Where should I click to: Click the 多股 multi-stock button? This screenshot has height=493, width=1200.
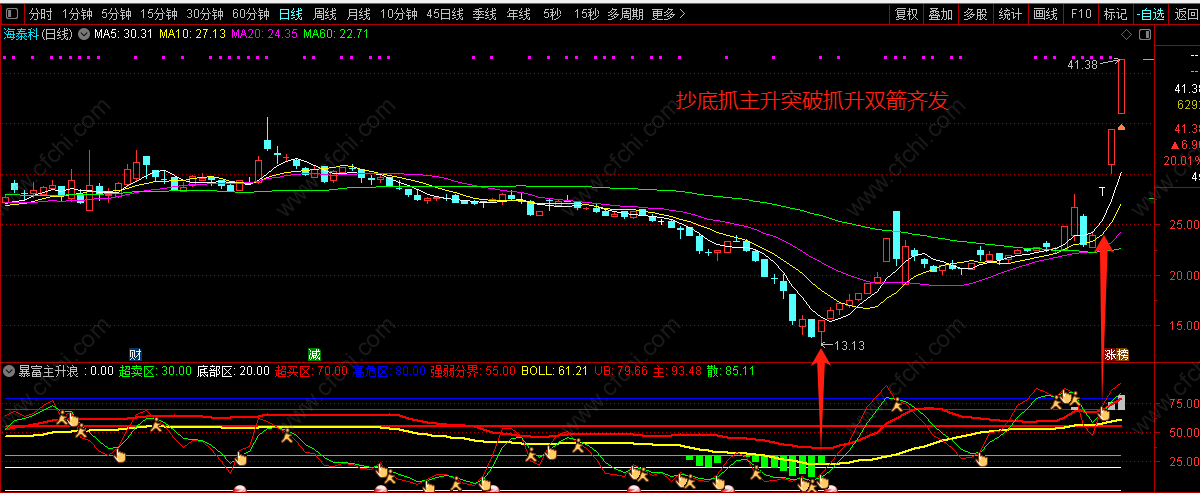pyautogui.click(x=975, y=14)
